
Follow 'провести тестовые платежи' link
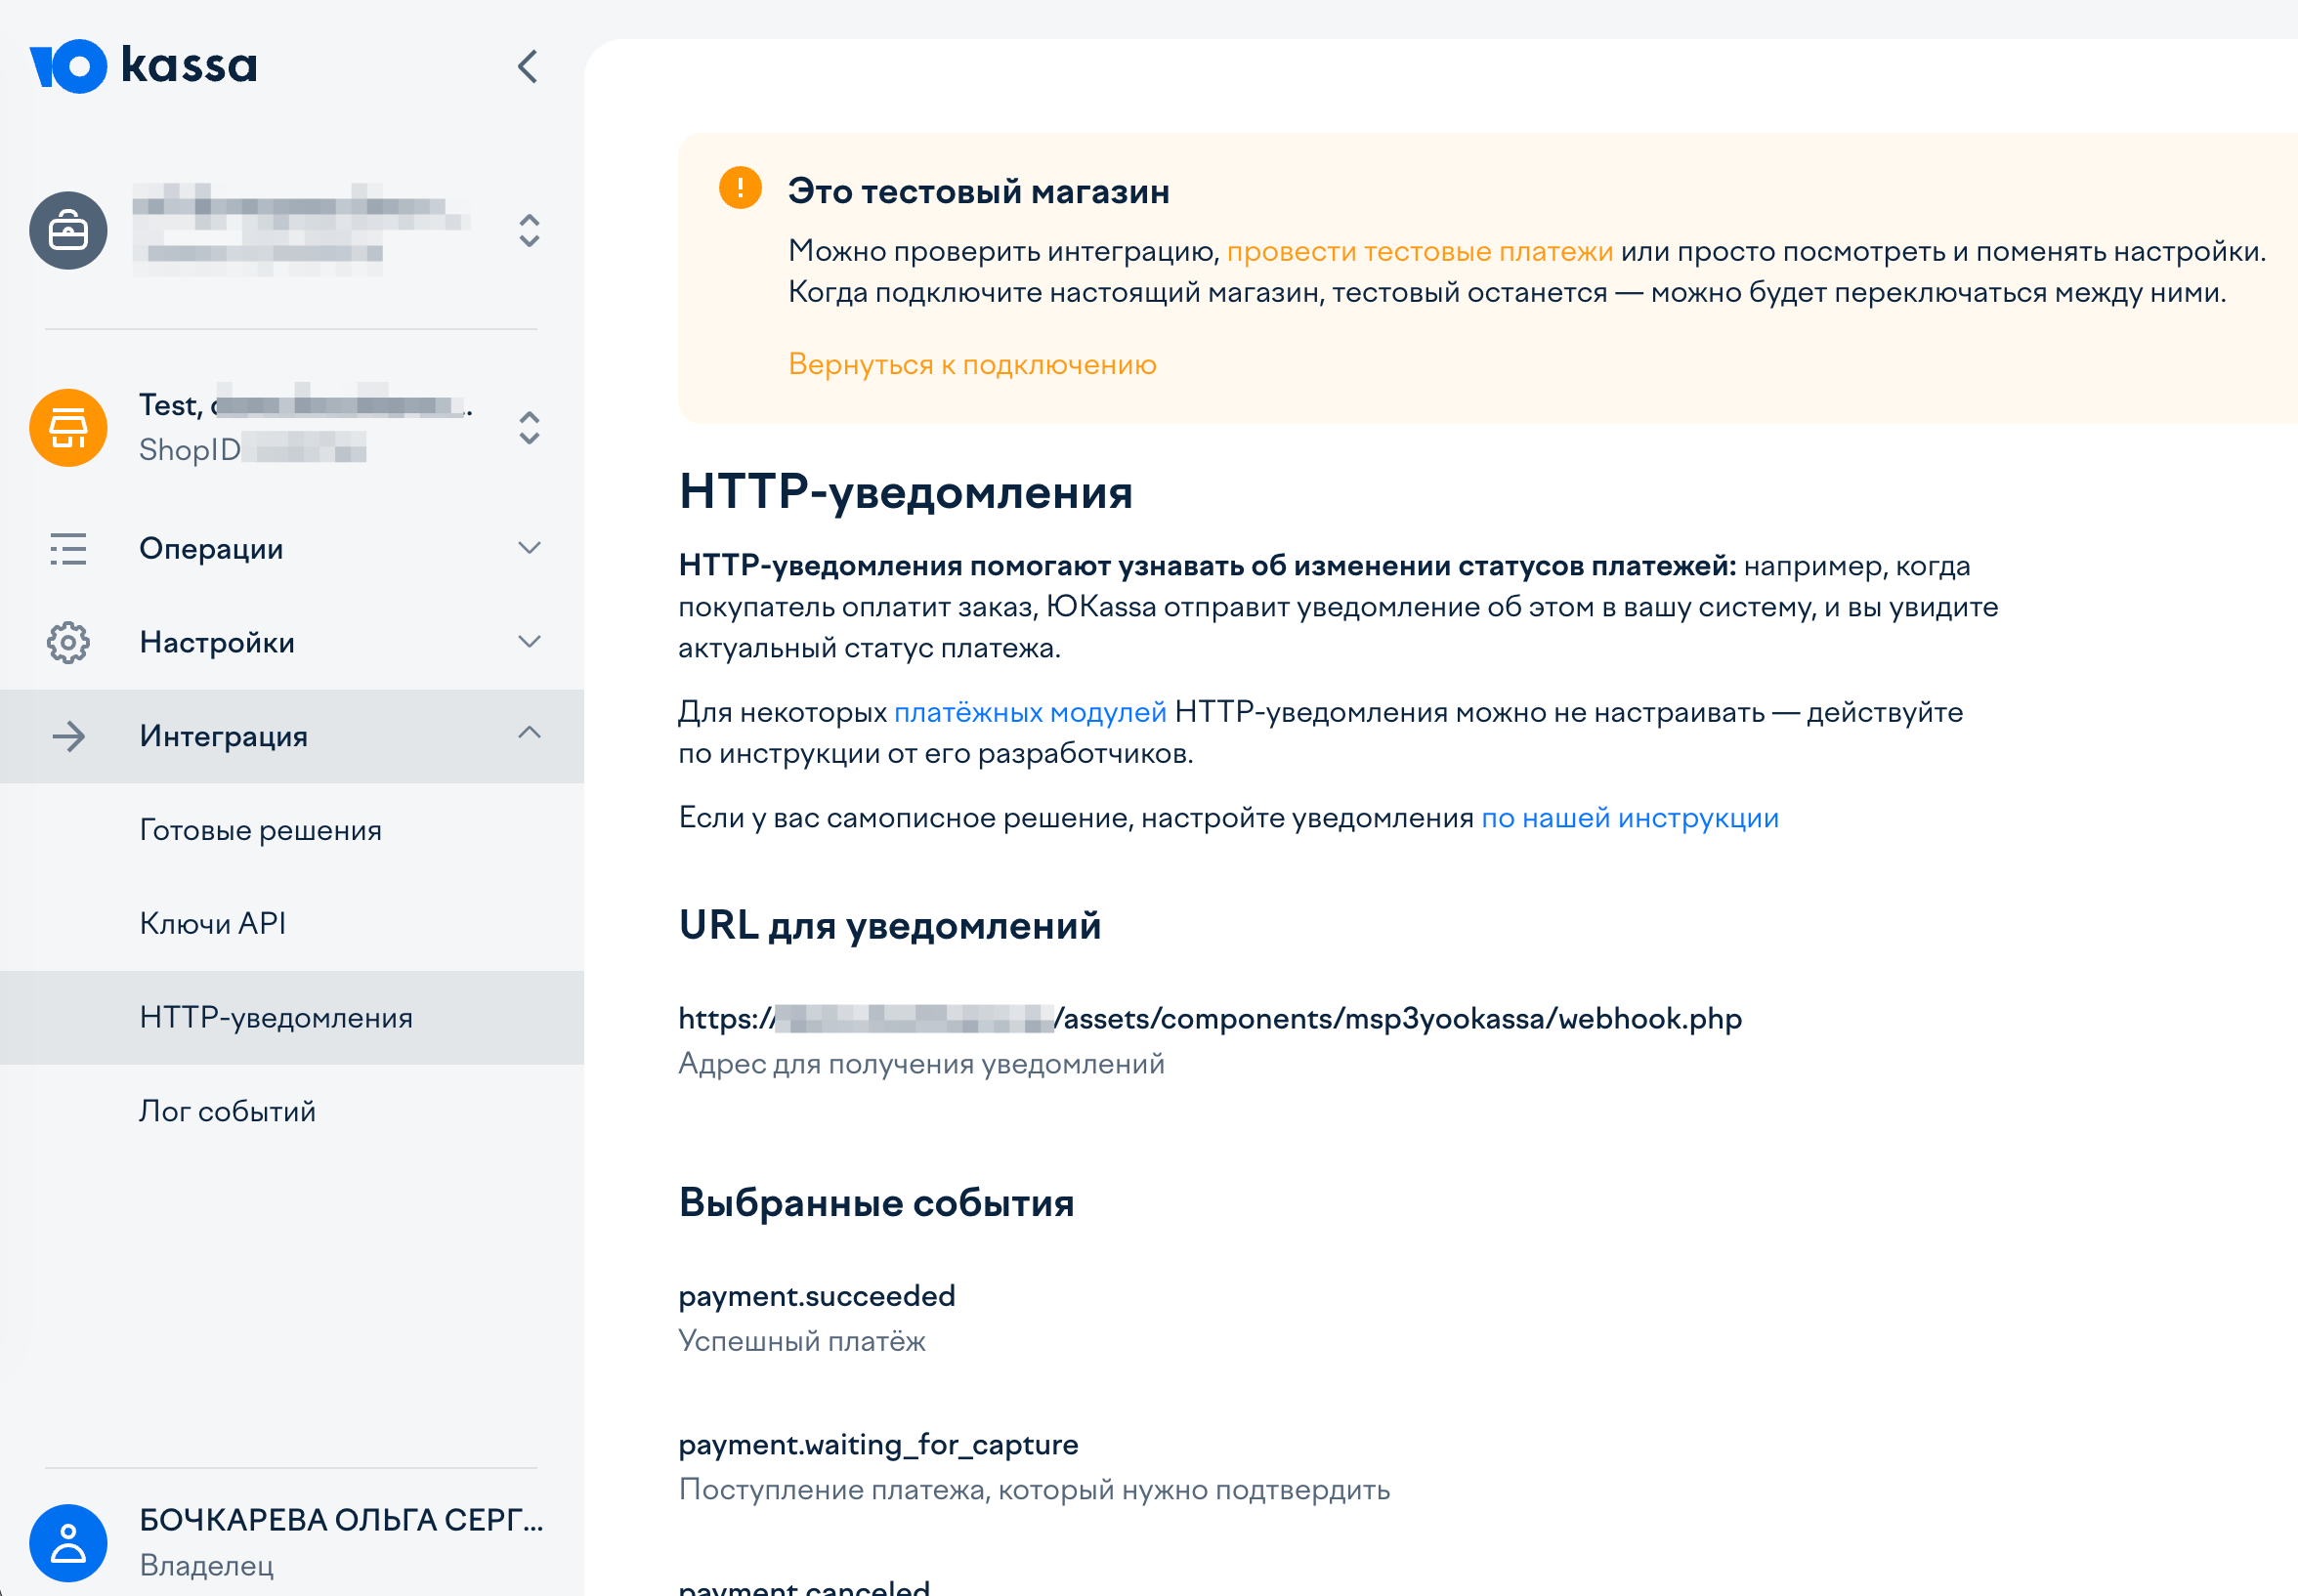pyautogui.click(x=1419, y=251)
